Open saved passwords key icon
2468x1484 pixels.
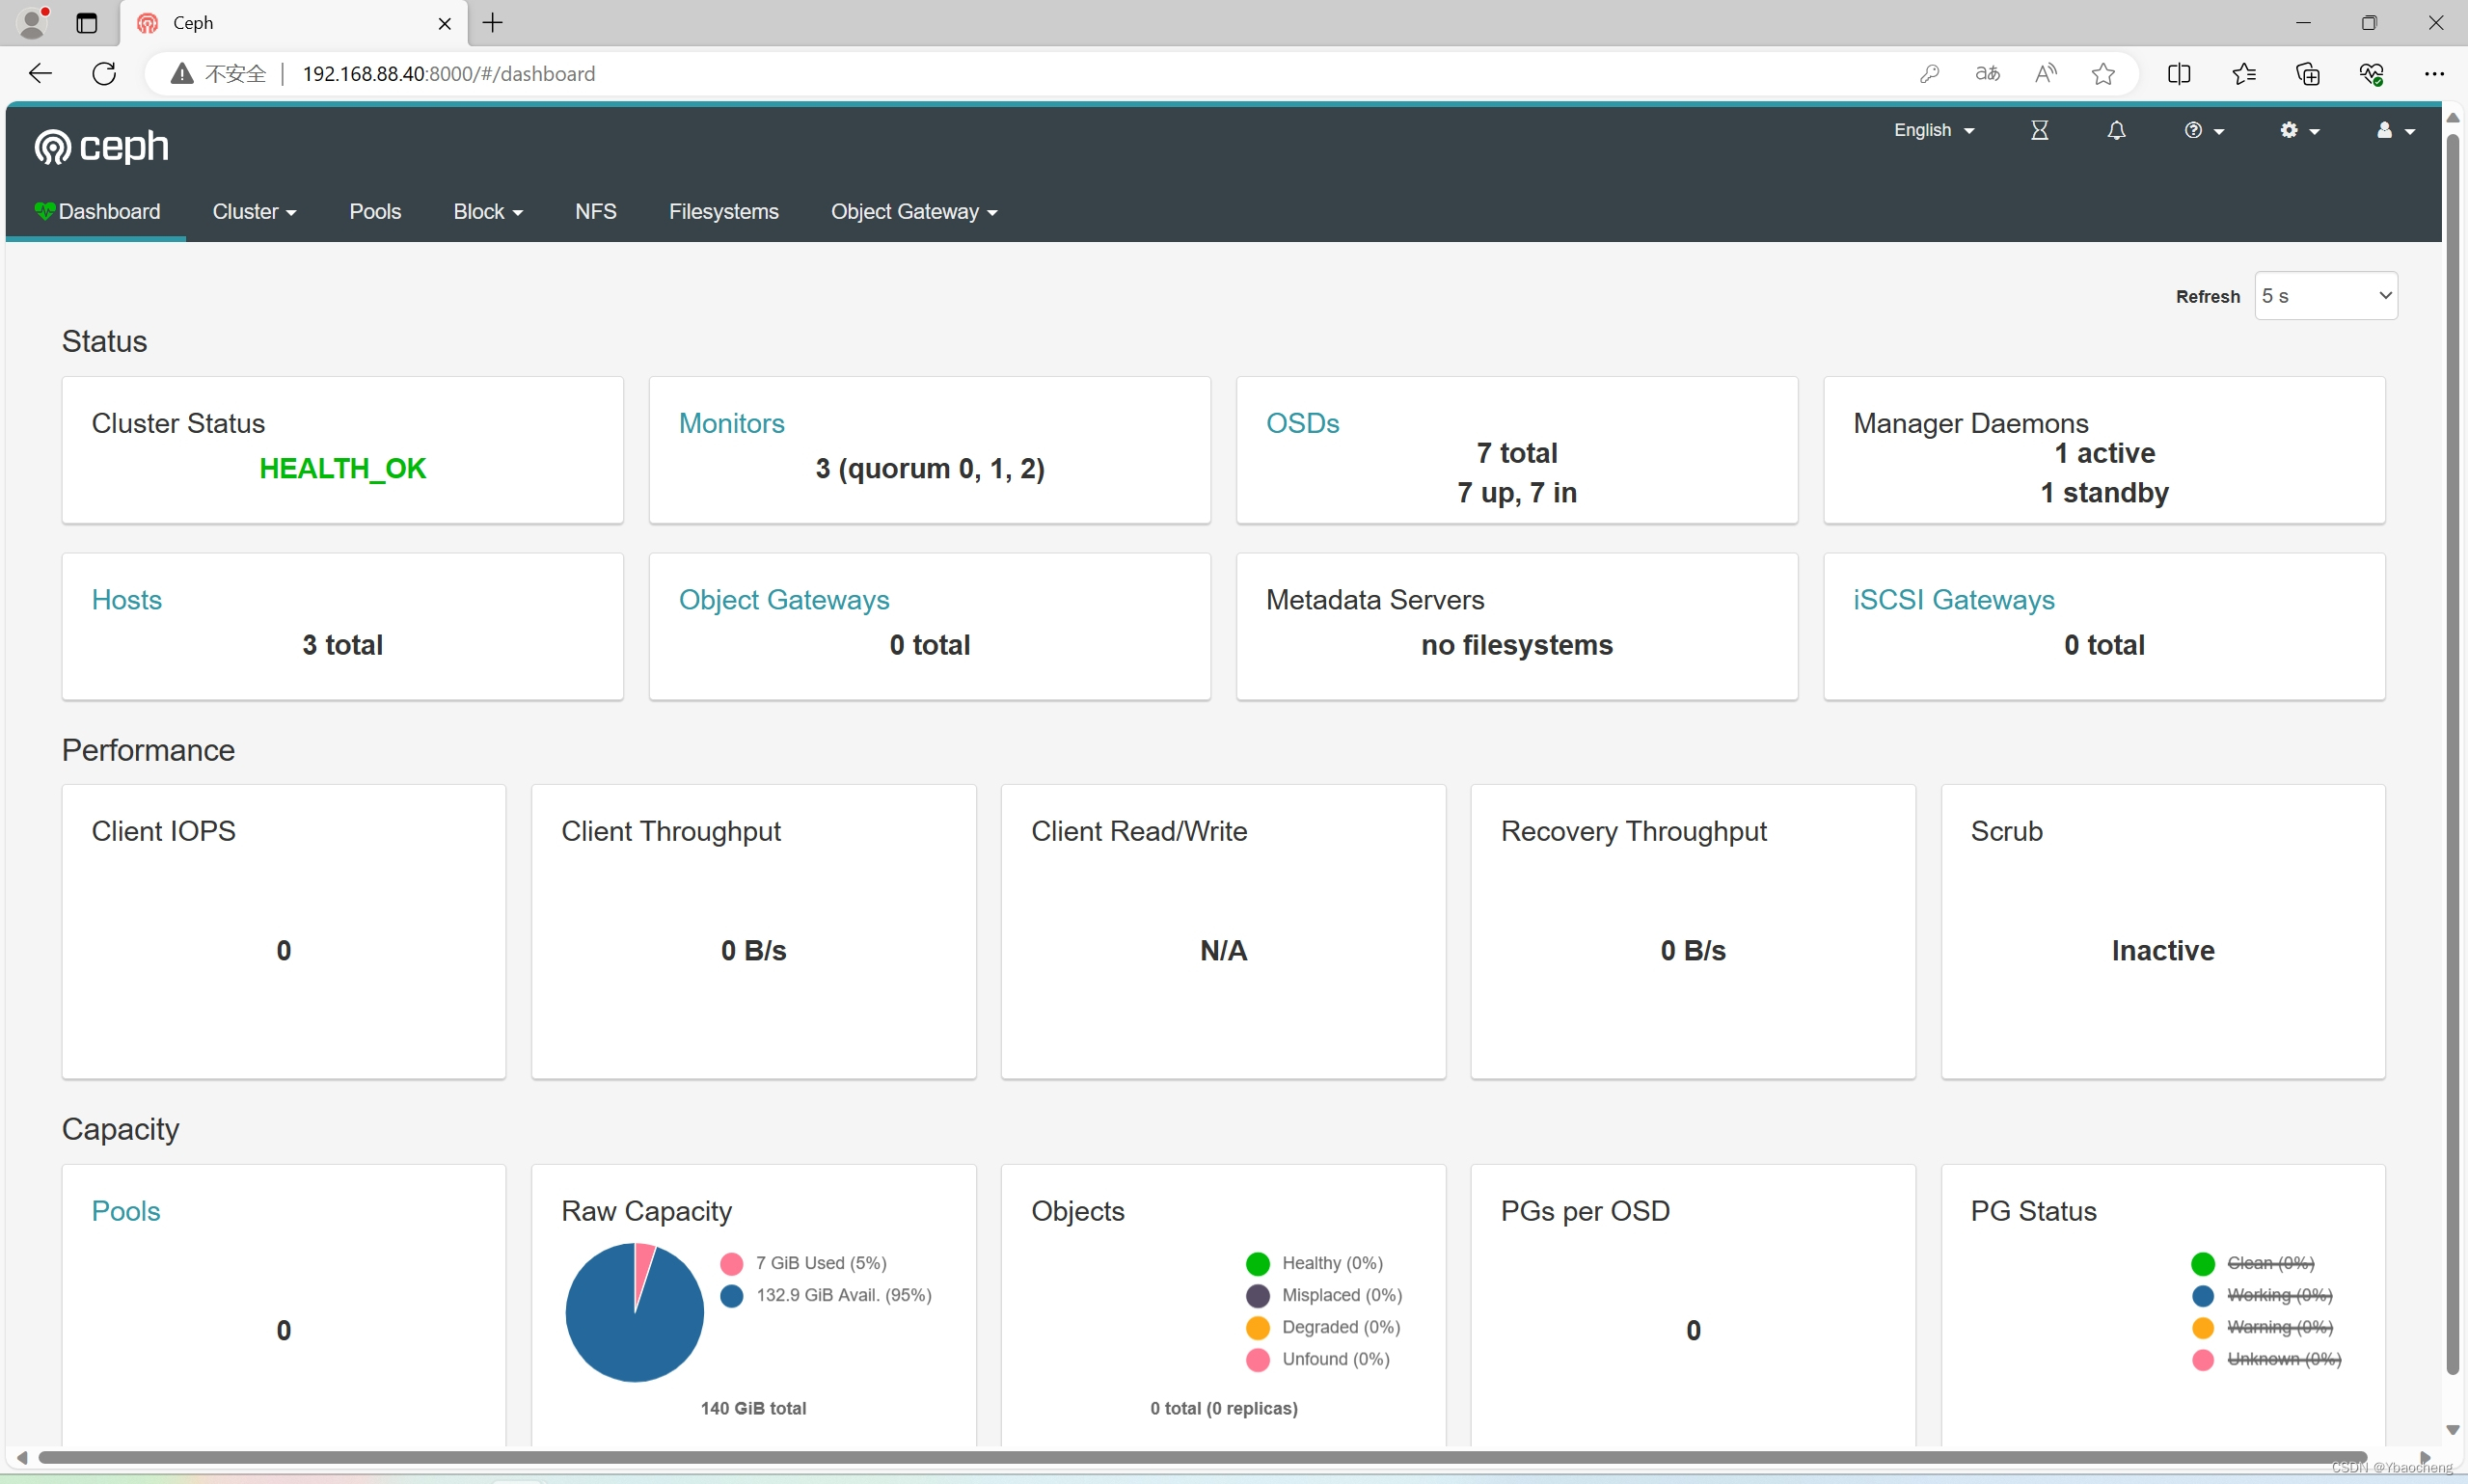click(x=1929, y=73)
